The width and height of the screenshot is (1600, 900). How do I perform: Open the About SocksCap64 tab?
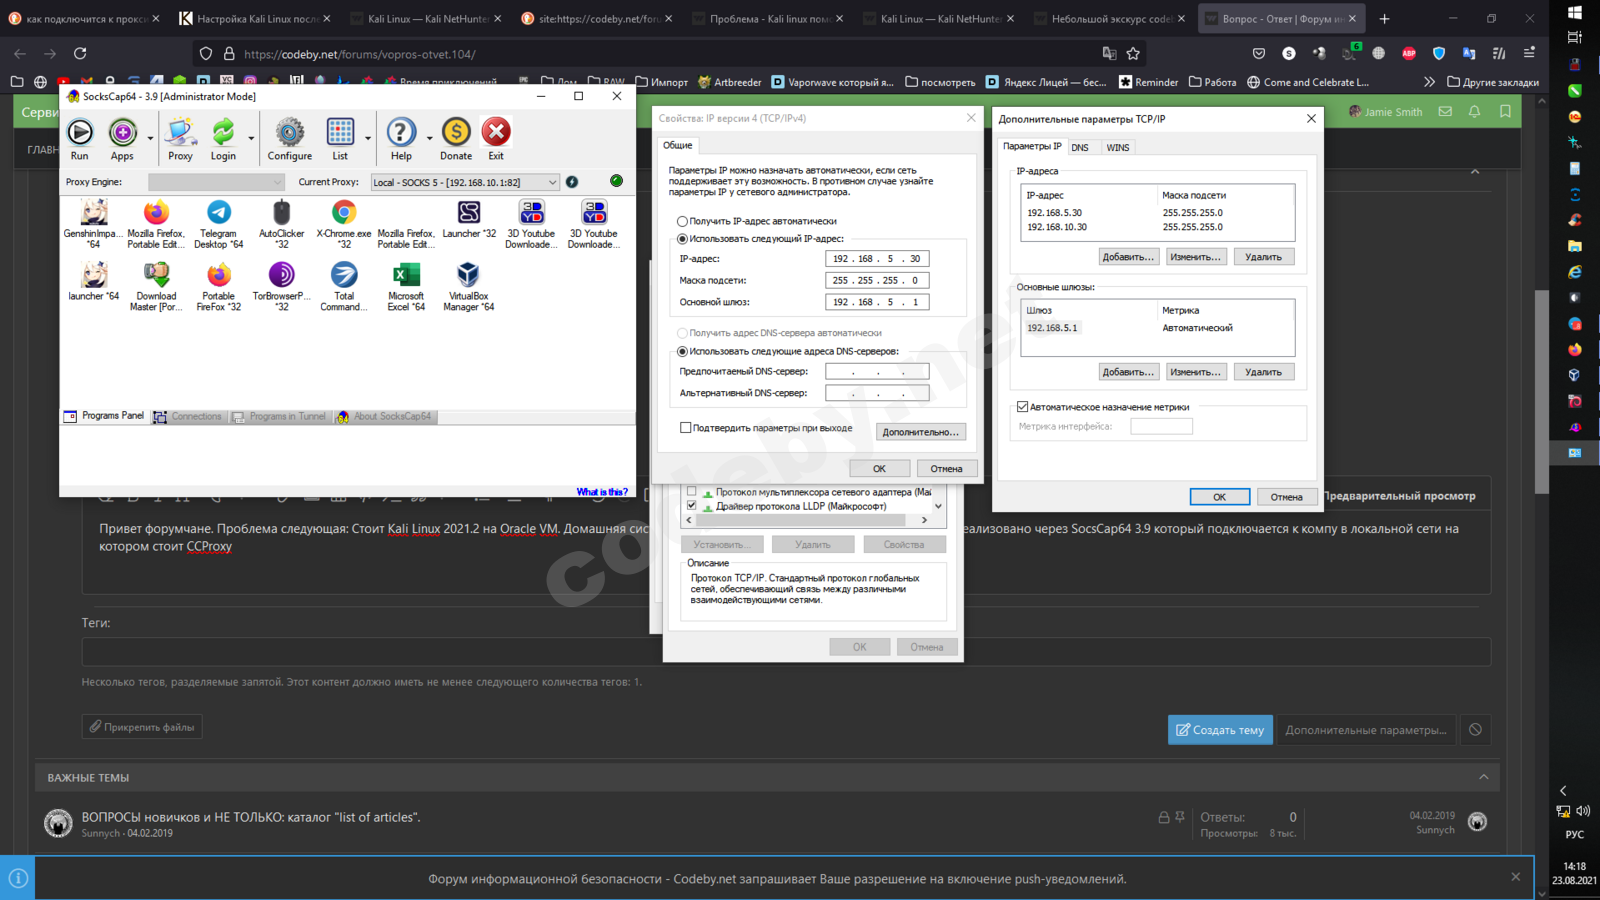pos(384,416)
